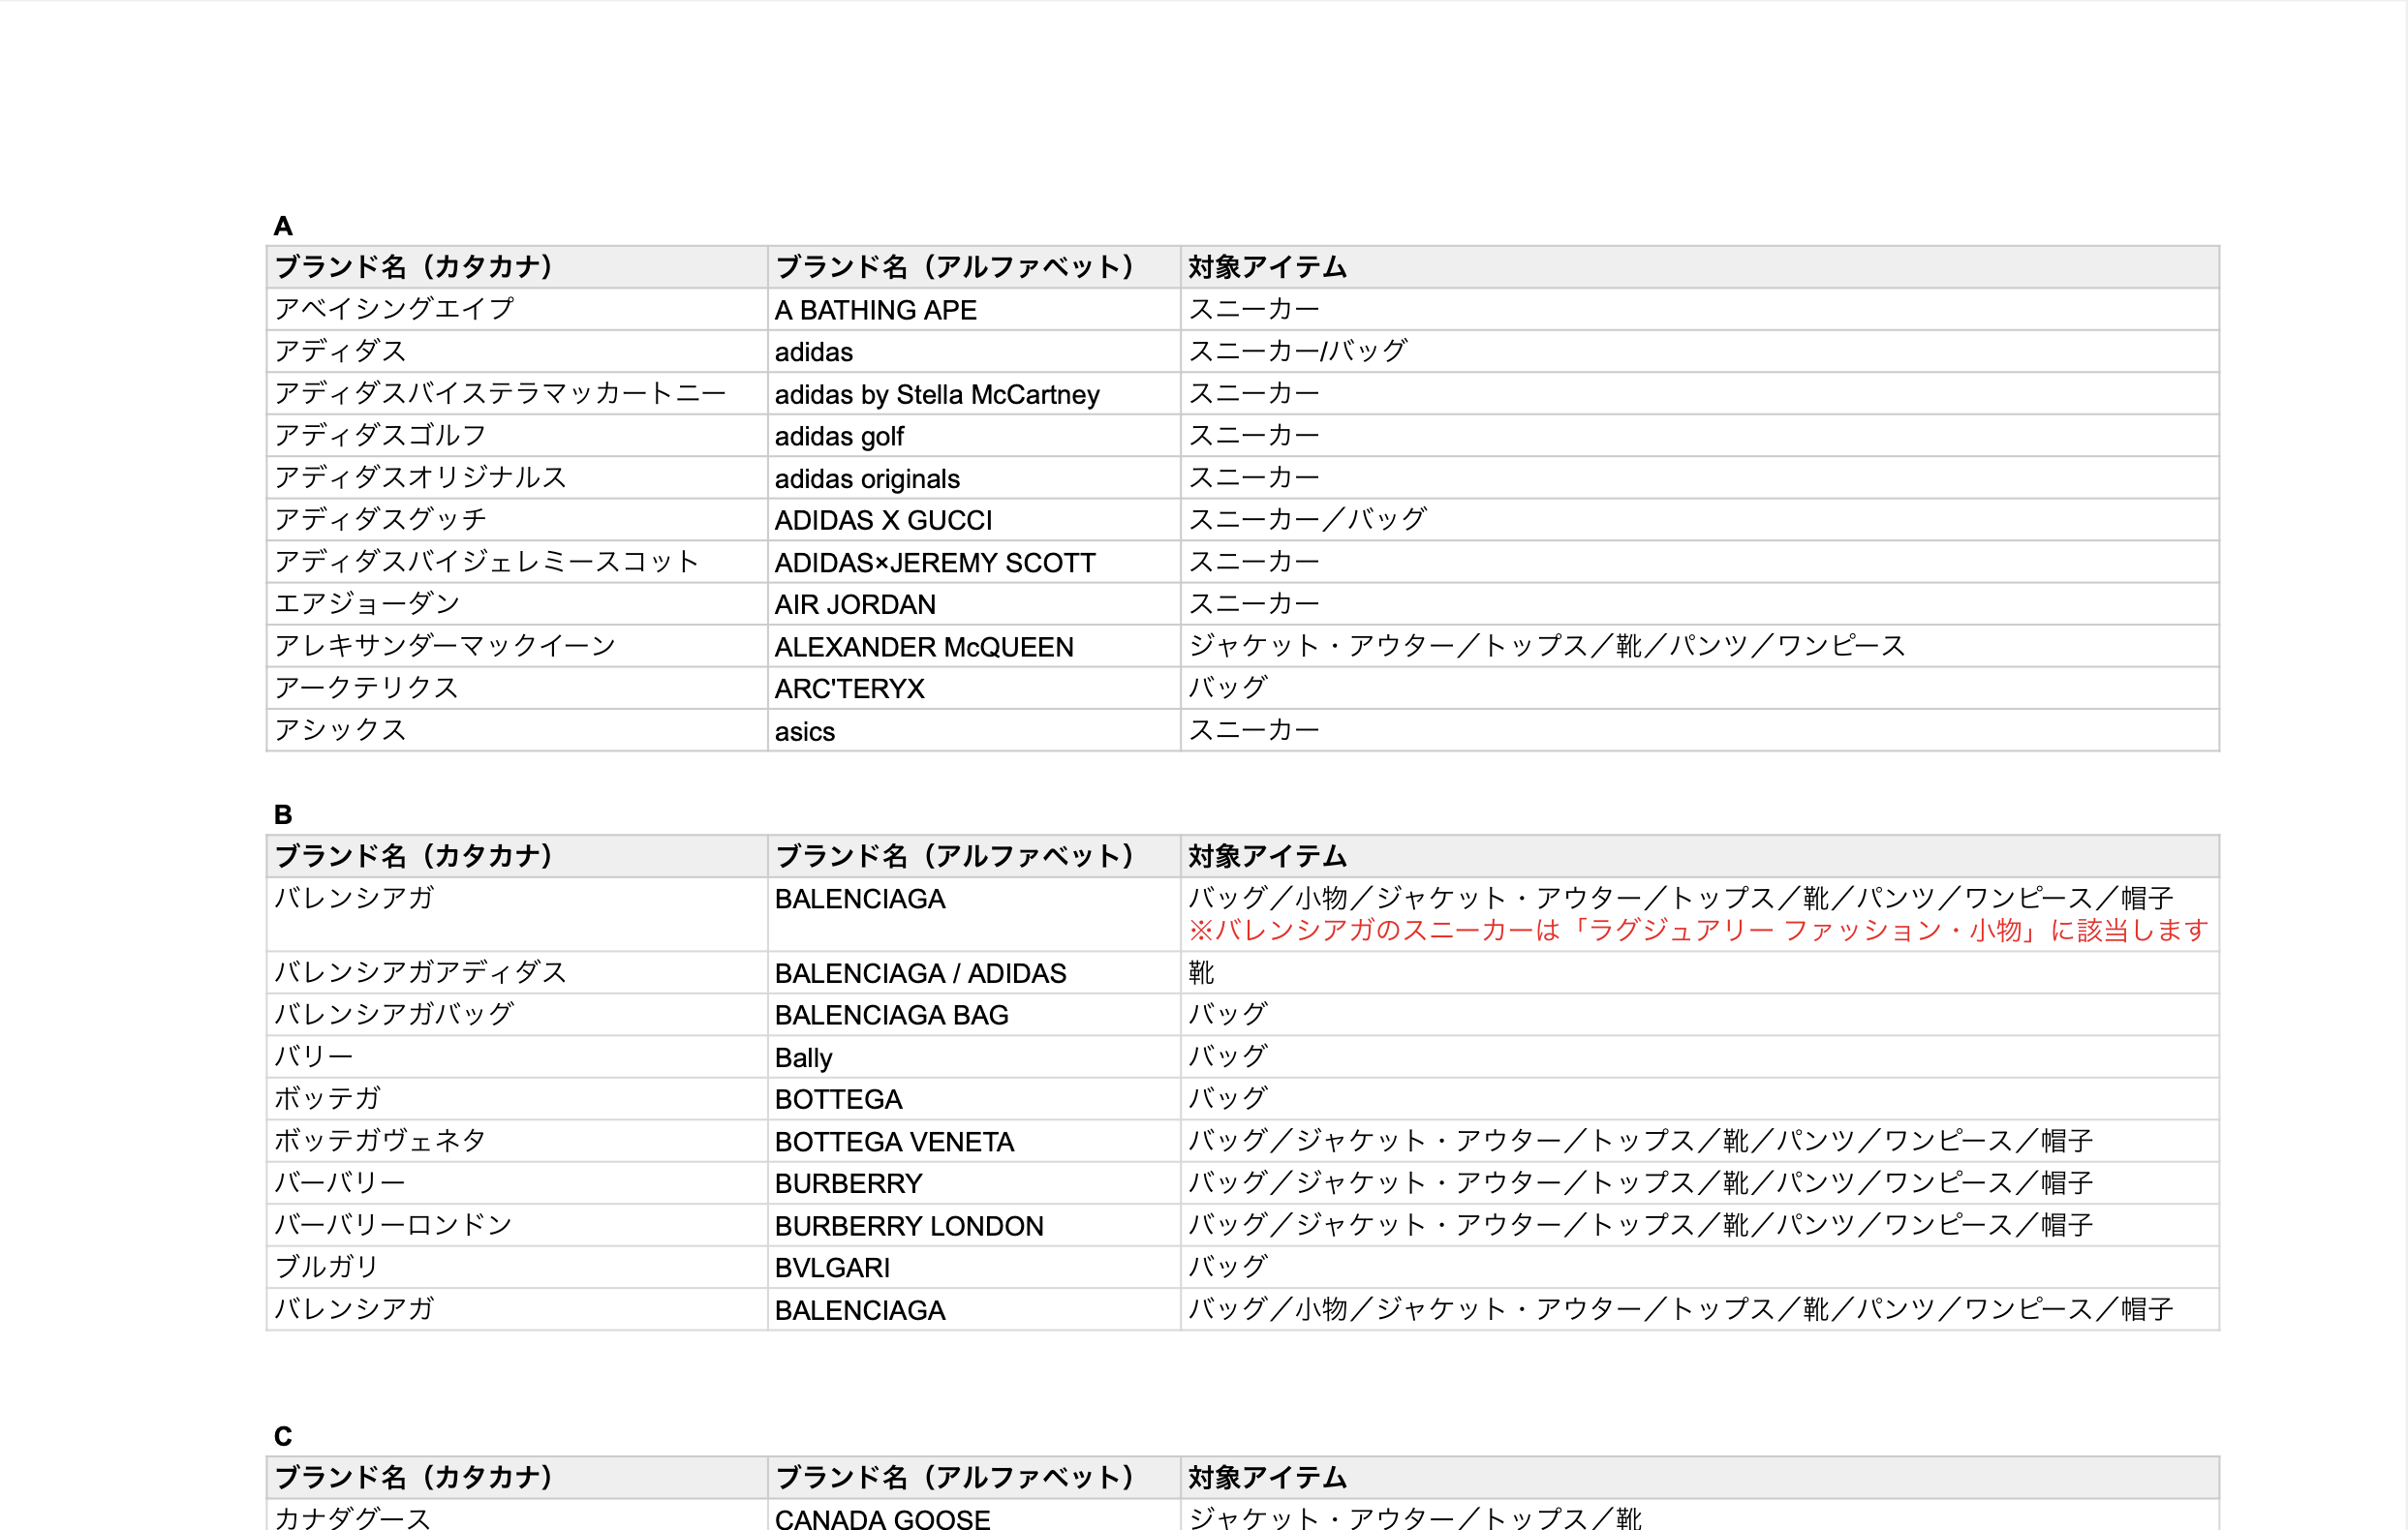The width and height of the screenshot is (2408, 1530).
Task: Select 'アディダスグッチ' cell
Action: [517, 519]
